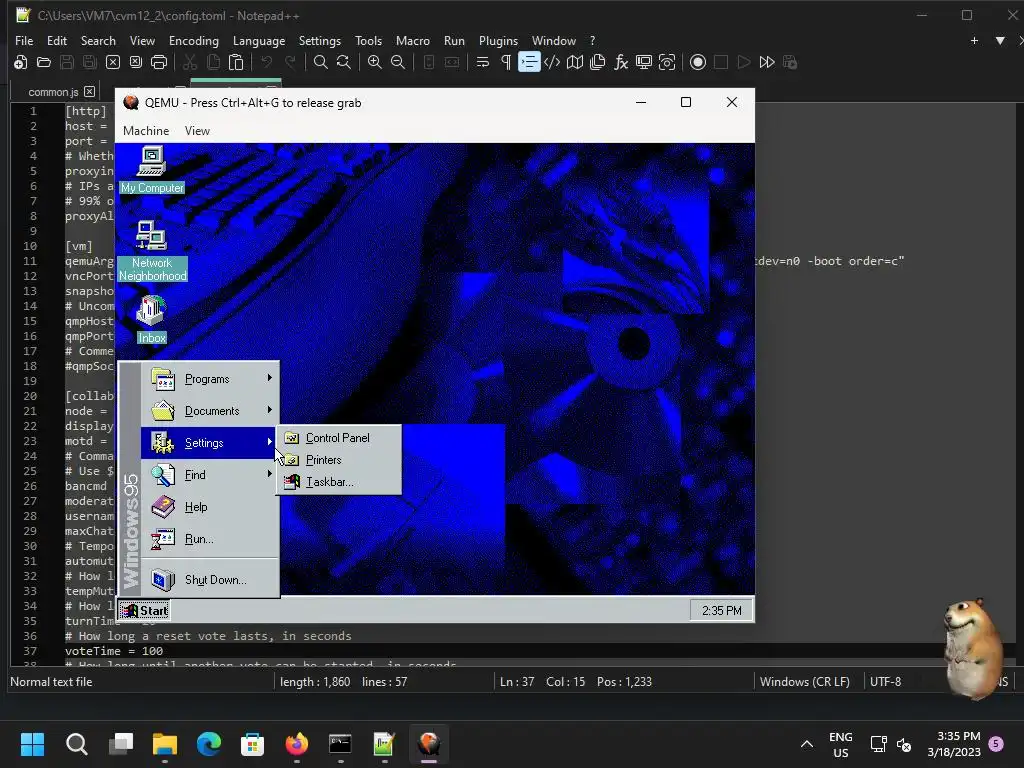1024x768 pixels.
Task: Toggle the highlighted indent guide button
Action: click(x=529, y=62)
